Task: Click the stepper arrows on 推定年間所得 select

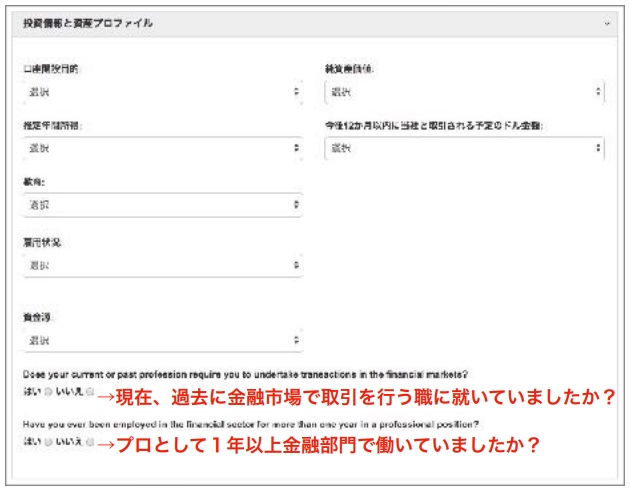Action: pos(296,148)
